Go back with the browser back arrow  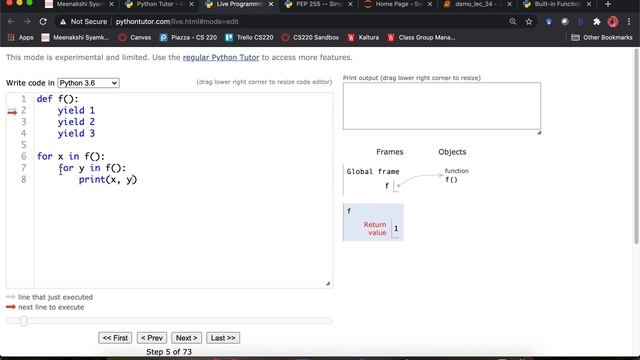(x=11, y=22)
